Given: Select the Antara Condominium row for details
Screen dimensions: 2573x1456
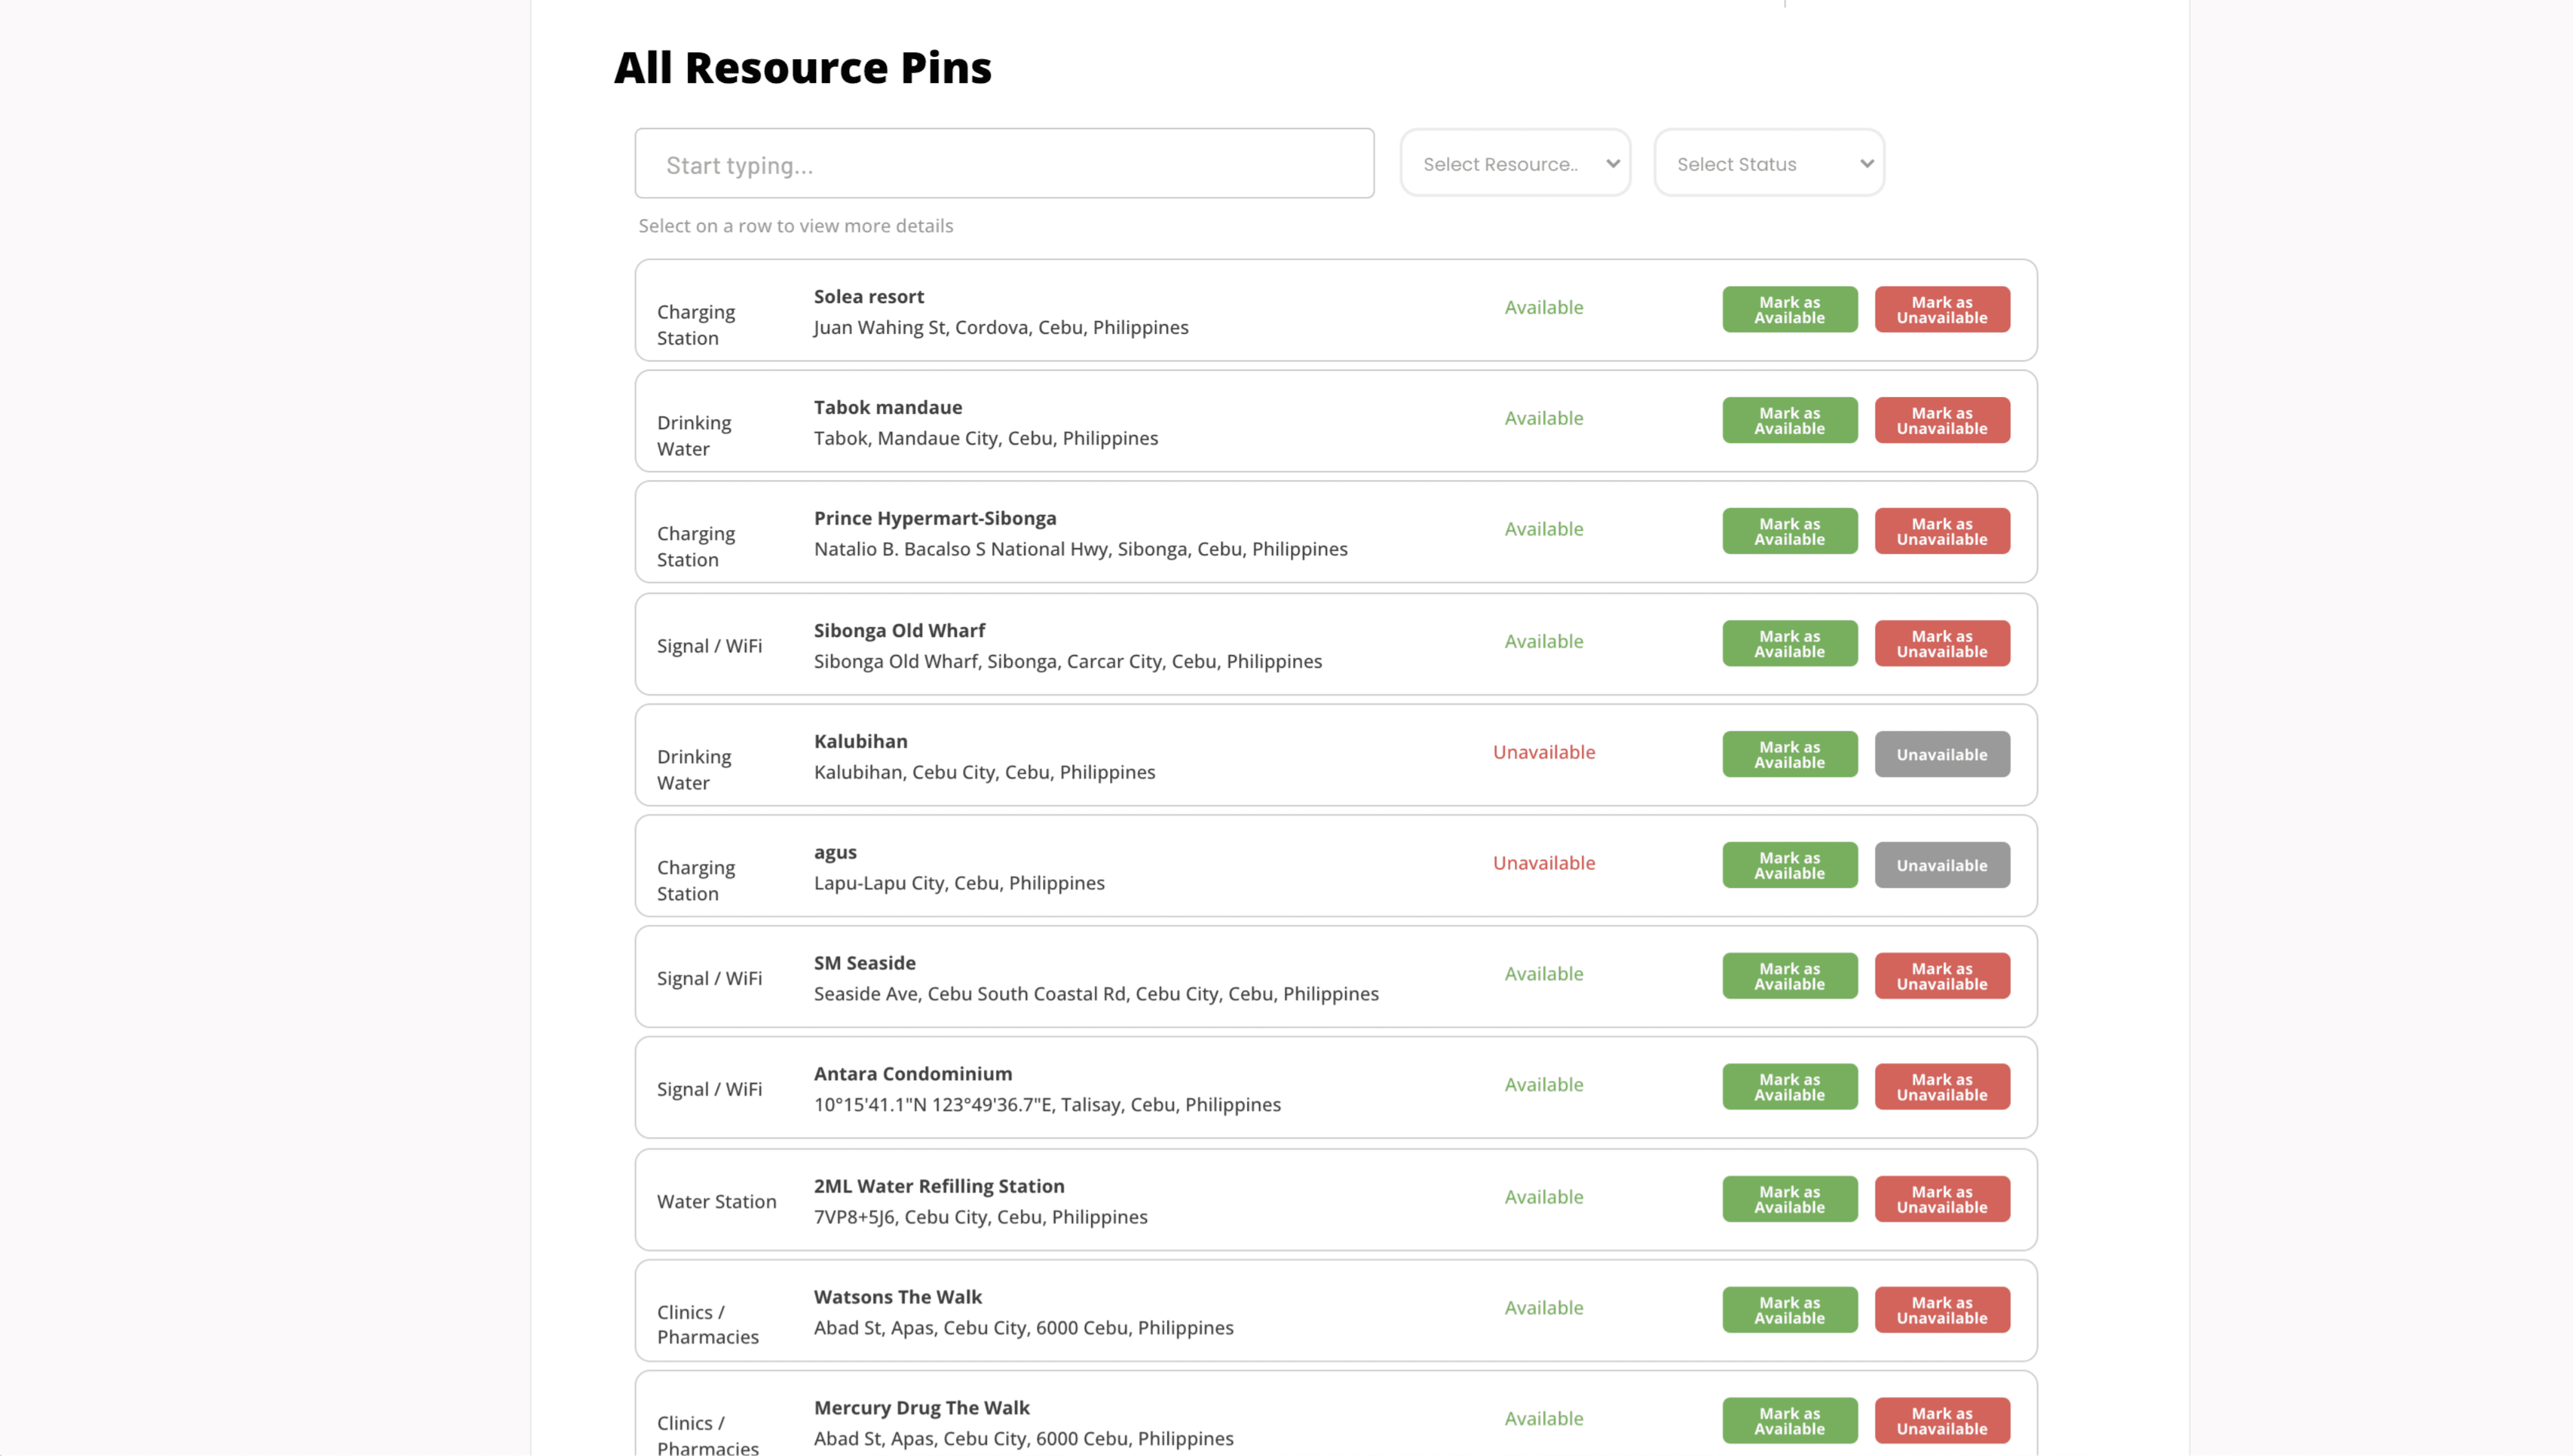Looking at the screenshot, I should point(1100,1089).
